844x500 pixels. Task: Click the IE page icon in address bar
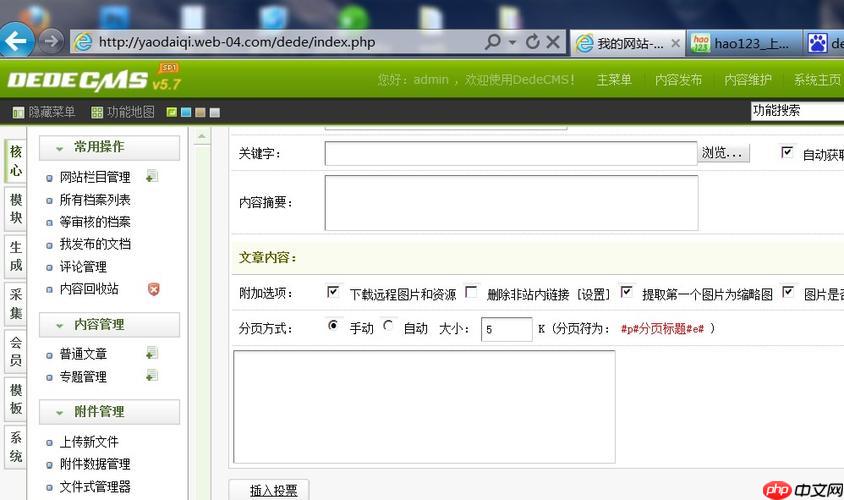(x=83, y=42)
